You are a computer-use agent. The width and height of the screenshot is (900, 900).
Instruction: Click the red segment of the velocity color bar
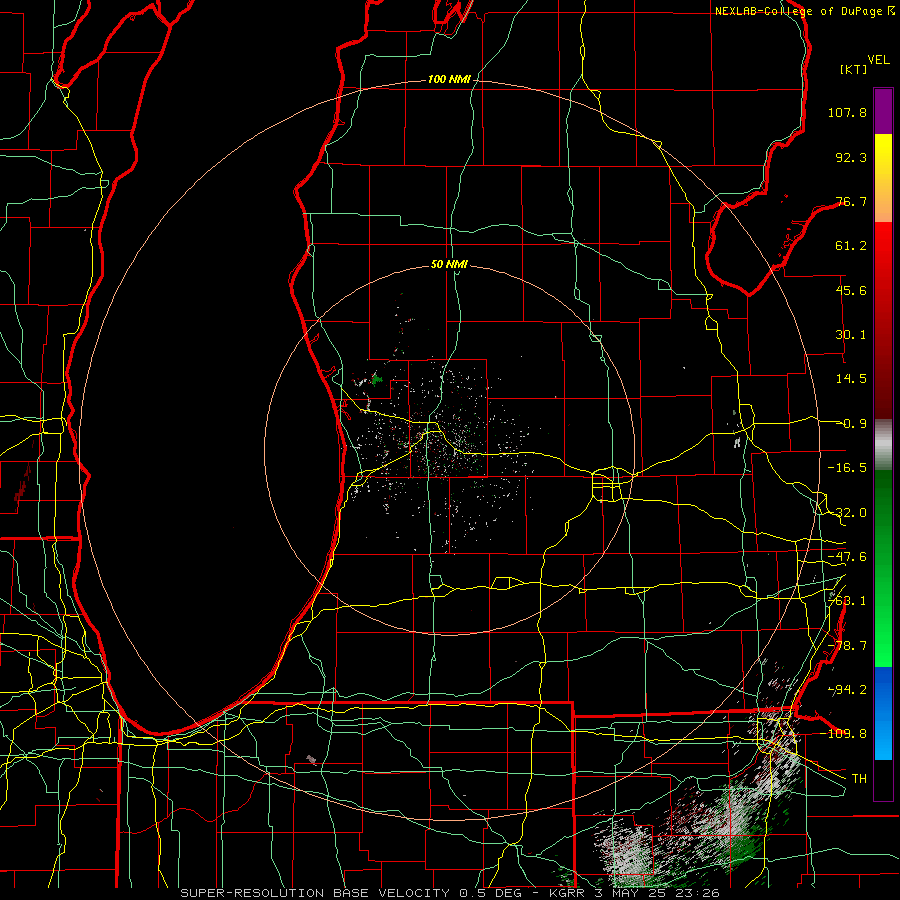pyautogui.click(x=883, y=320)
